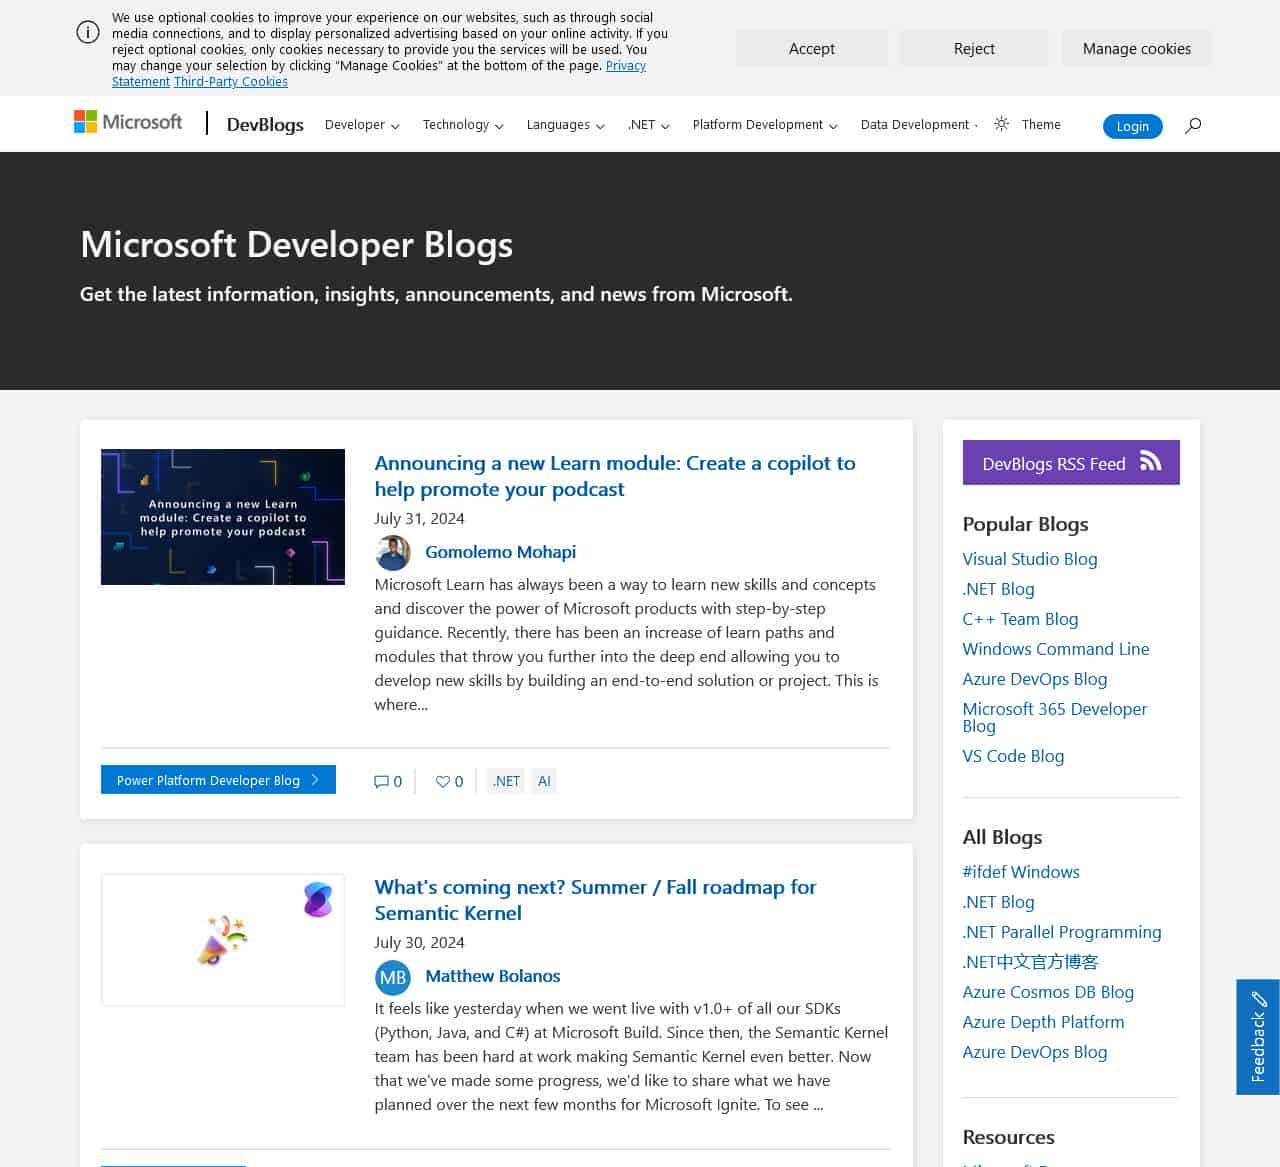Click the cookie notice info icon
Image resolution: width=1280 pixels, height=1167 pixels.
point(88,32)
